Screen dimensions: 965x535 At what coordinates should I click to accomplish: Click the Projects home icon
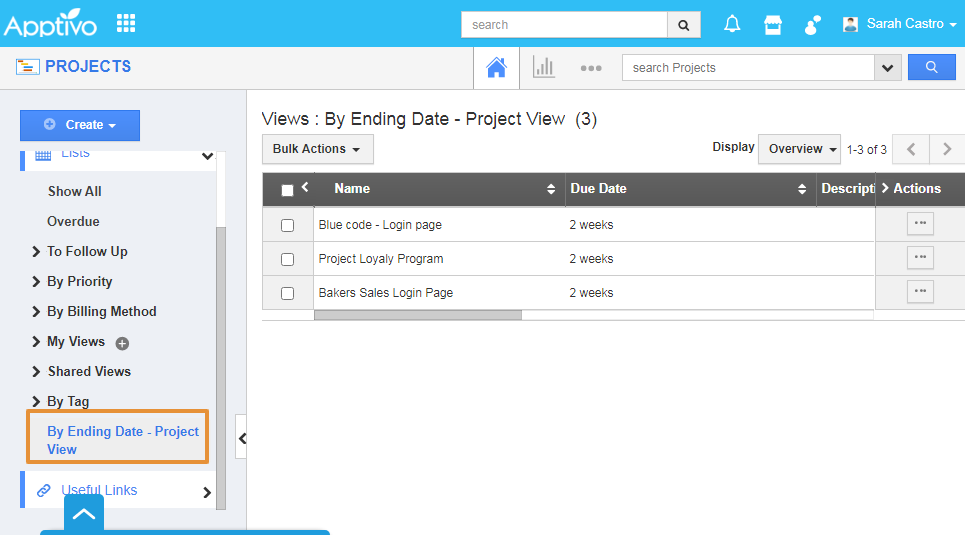pyautogui.click(x=496, y=67)
